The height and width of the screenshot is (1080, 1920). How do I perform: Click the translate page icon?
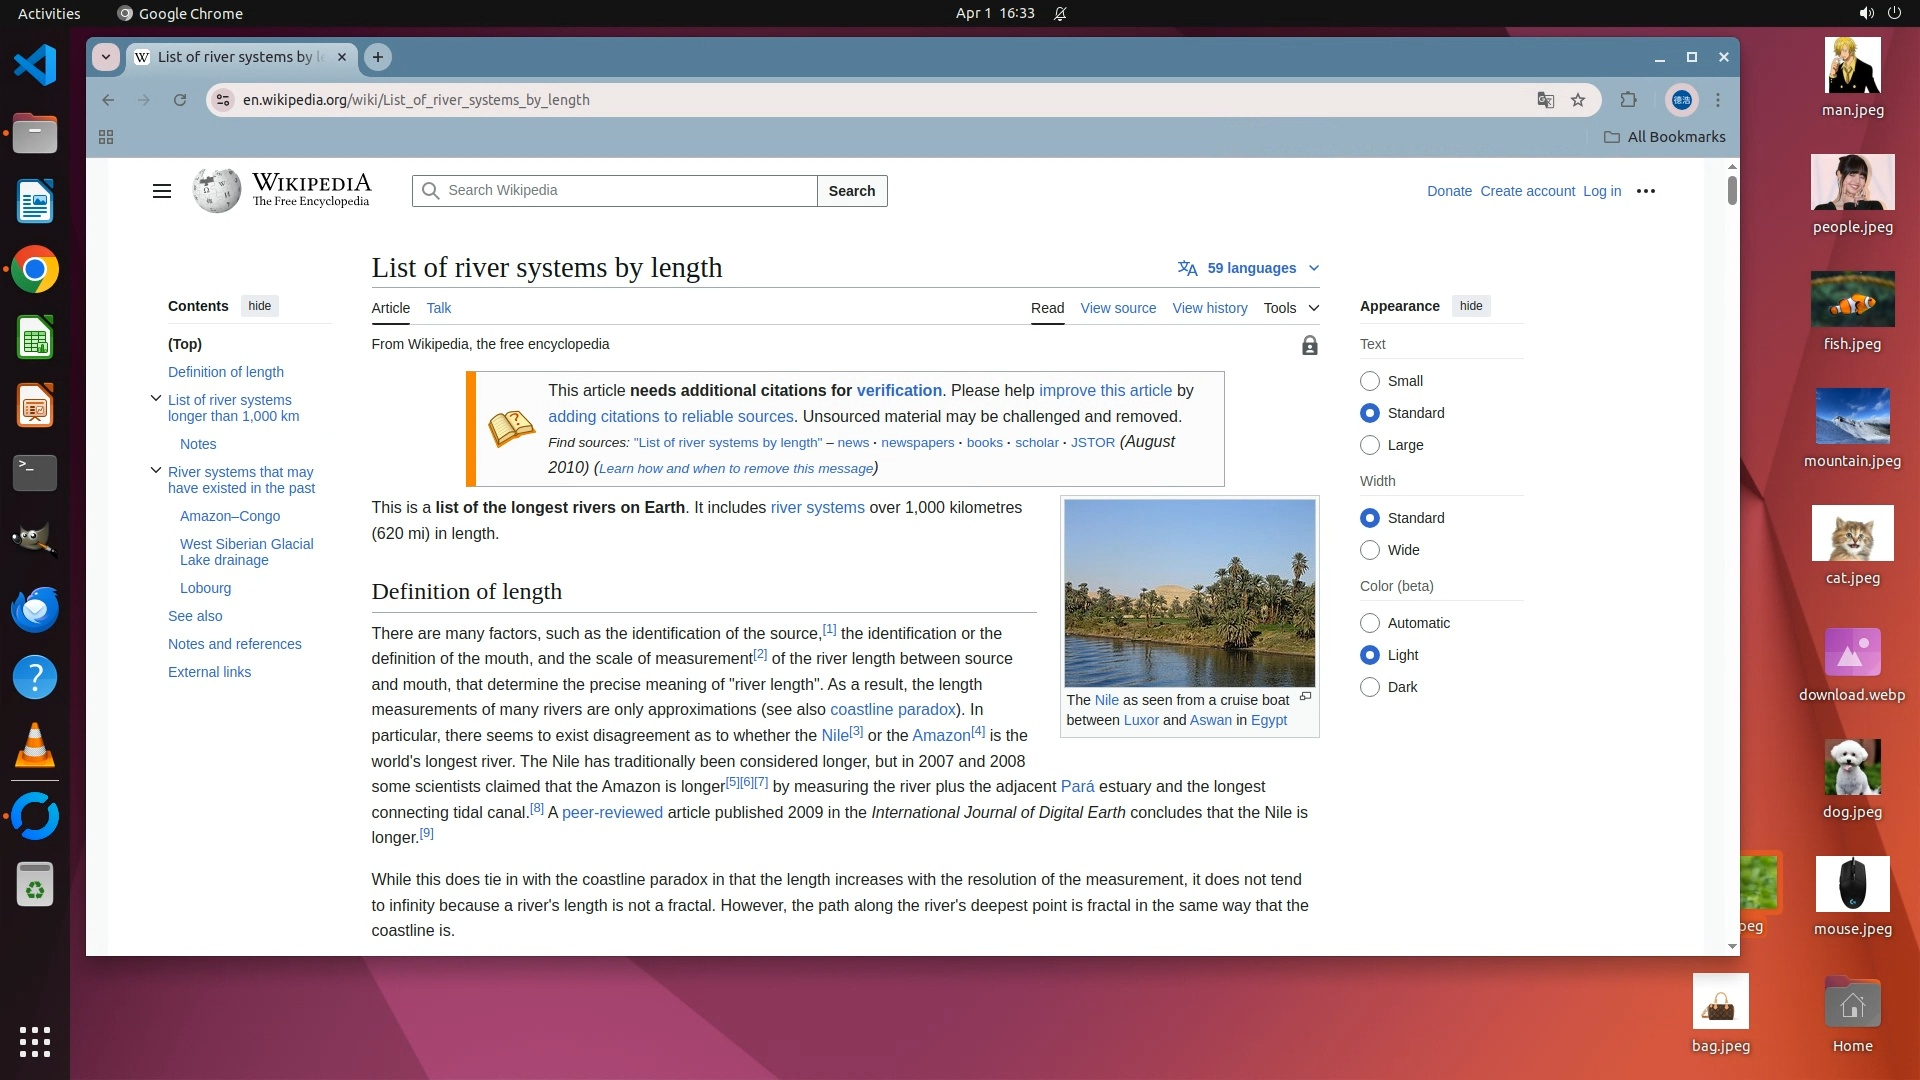click(1545, 100)
